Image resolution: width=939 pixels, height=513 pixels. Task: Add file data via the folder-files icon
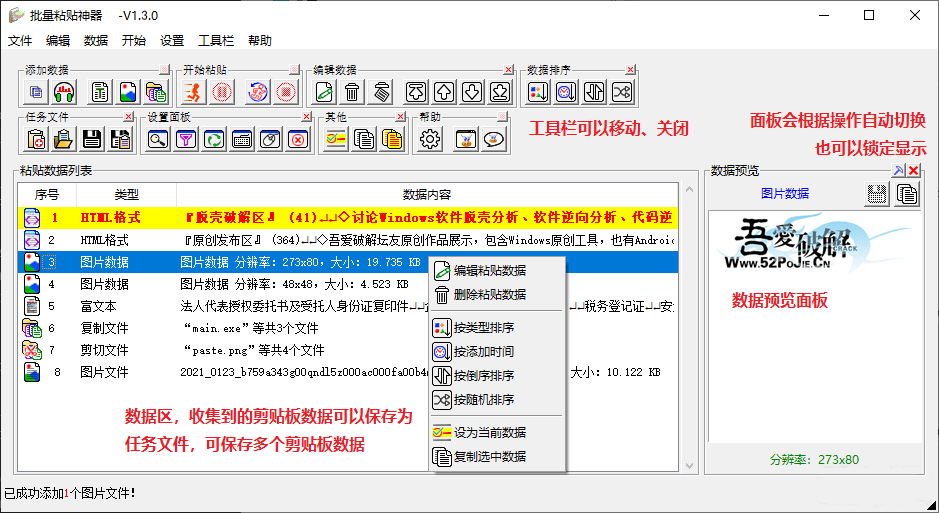(156, 92)
